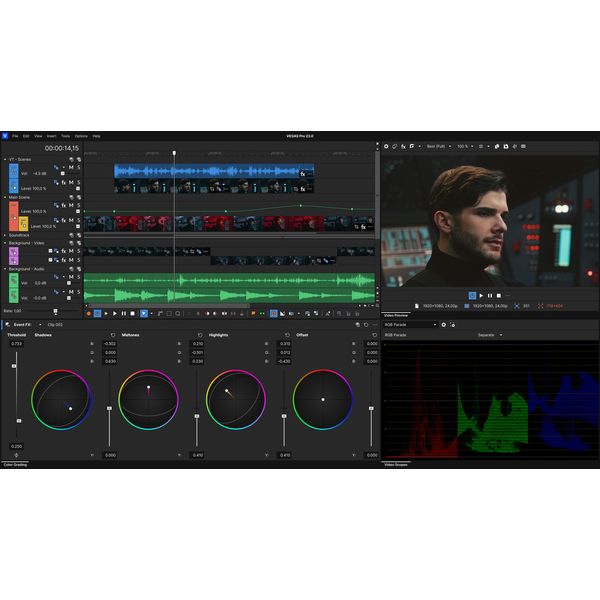Click the project settings gear in Video Preview
The width and height of the screenshot is (600, 600).
click(x=386, y=147)
